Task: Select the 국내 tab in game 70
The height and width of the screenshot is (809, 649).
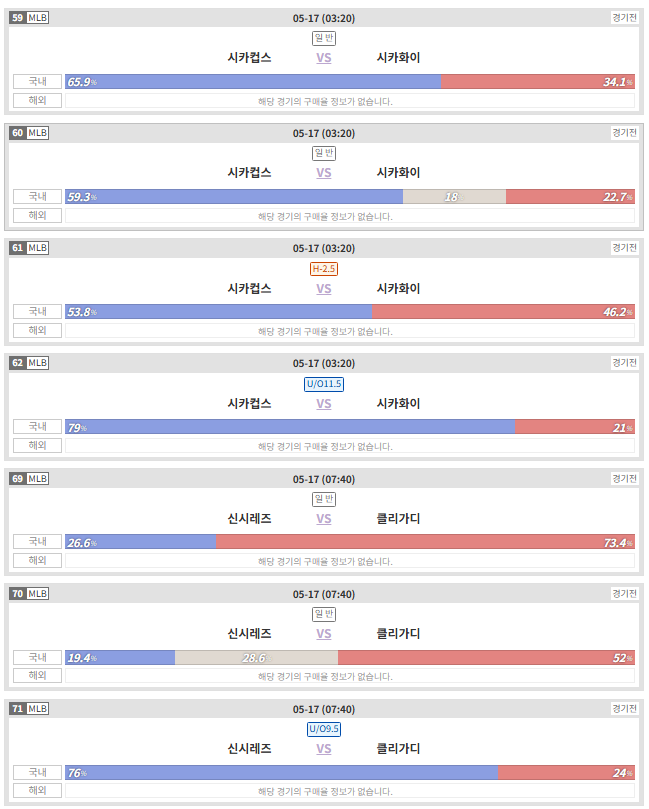Action: coord(38,657)
